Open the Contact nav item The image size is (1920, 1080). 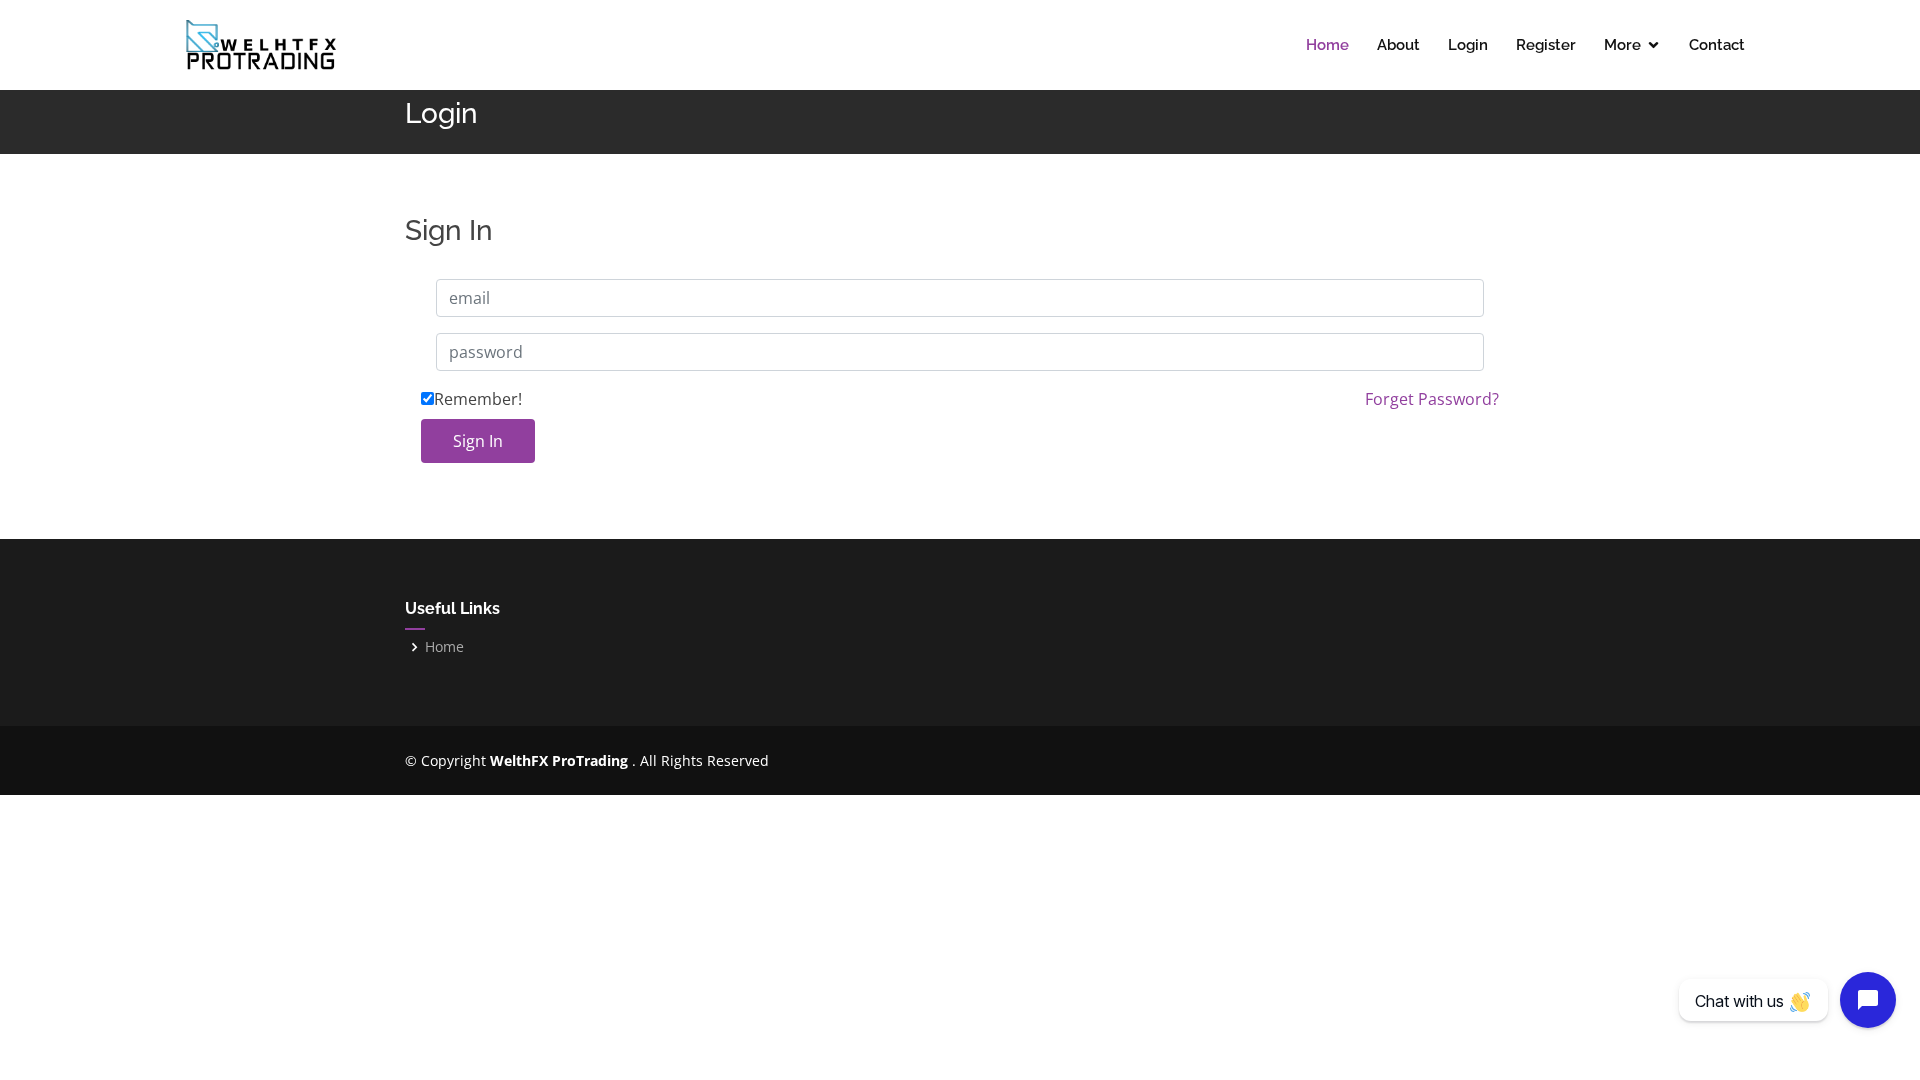(x=1716, y=45)
